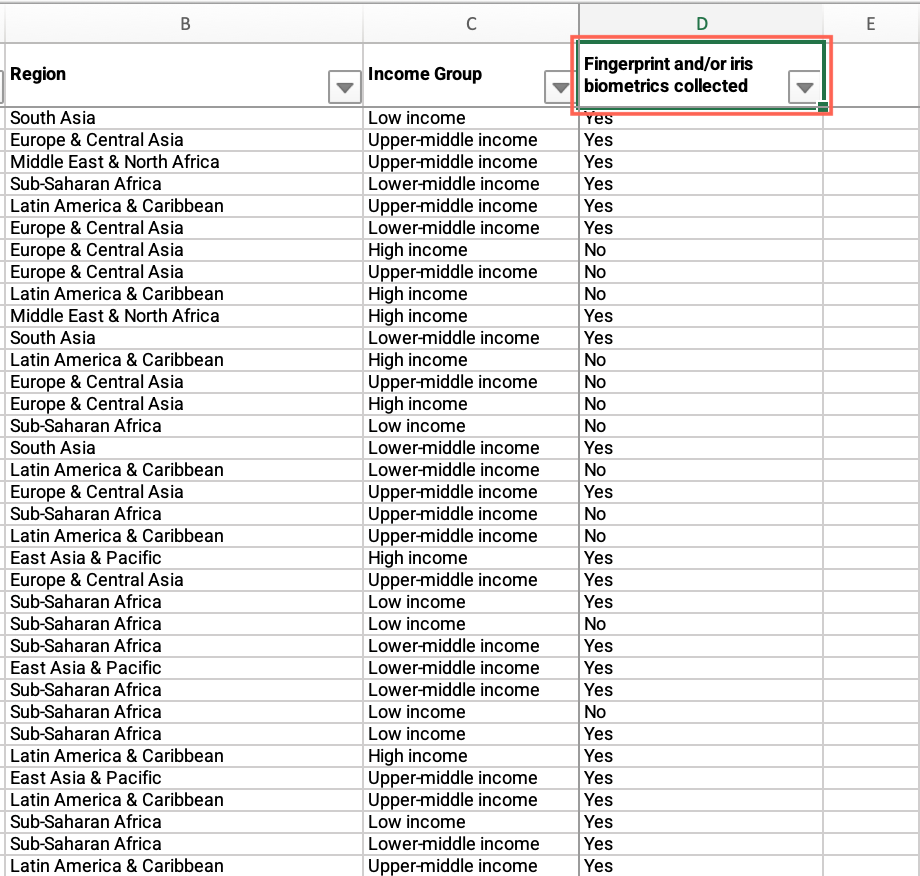Select Yes in Middle East Upper-middle income row
920x876 pixels.
(701, 162)
